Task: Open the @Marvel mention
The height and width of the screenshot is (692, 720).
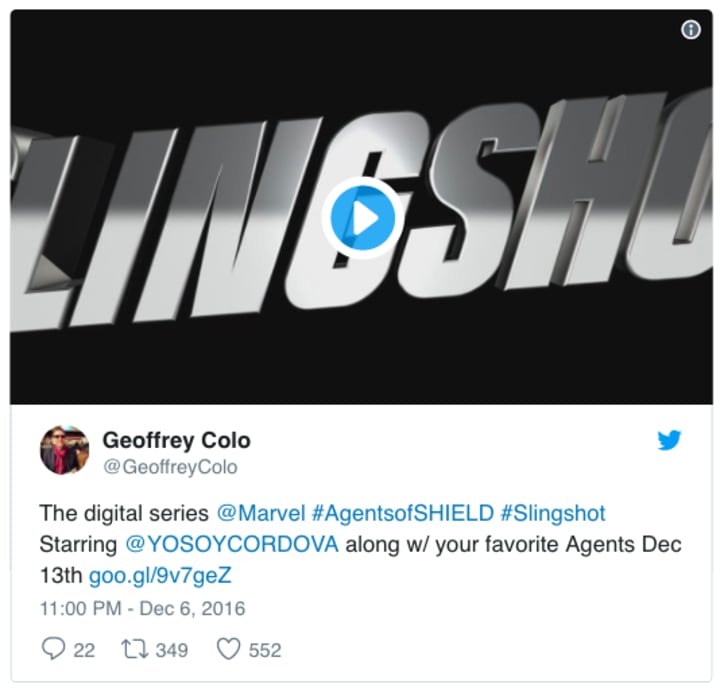Action: [x=261, y=513]
